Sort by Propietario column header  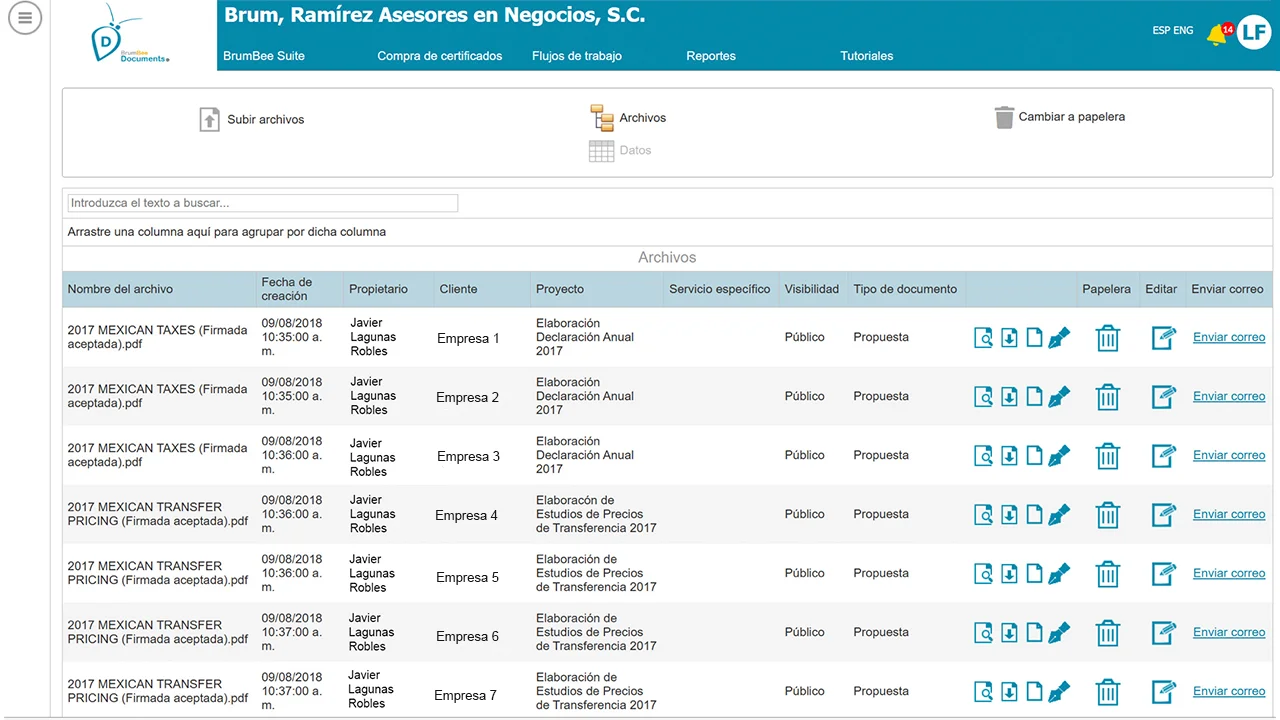pos(389,289)
